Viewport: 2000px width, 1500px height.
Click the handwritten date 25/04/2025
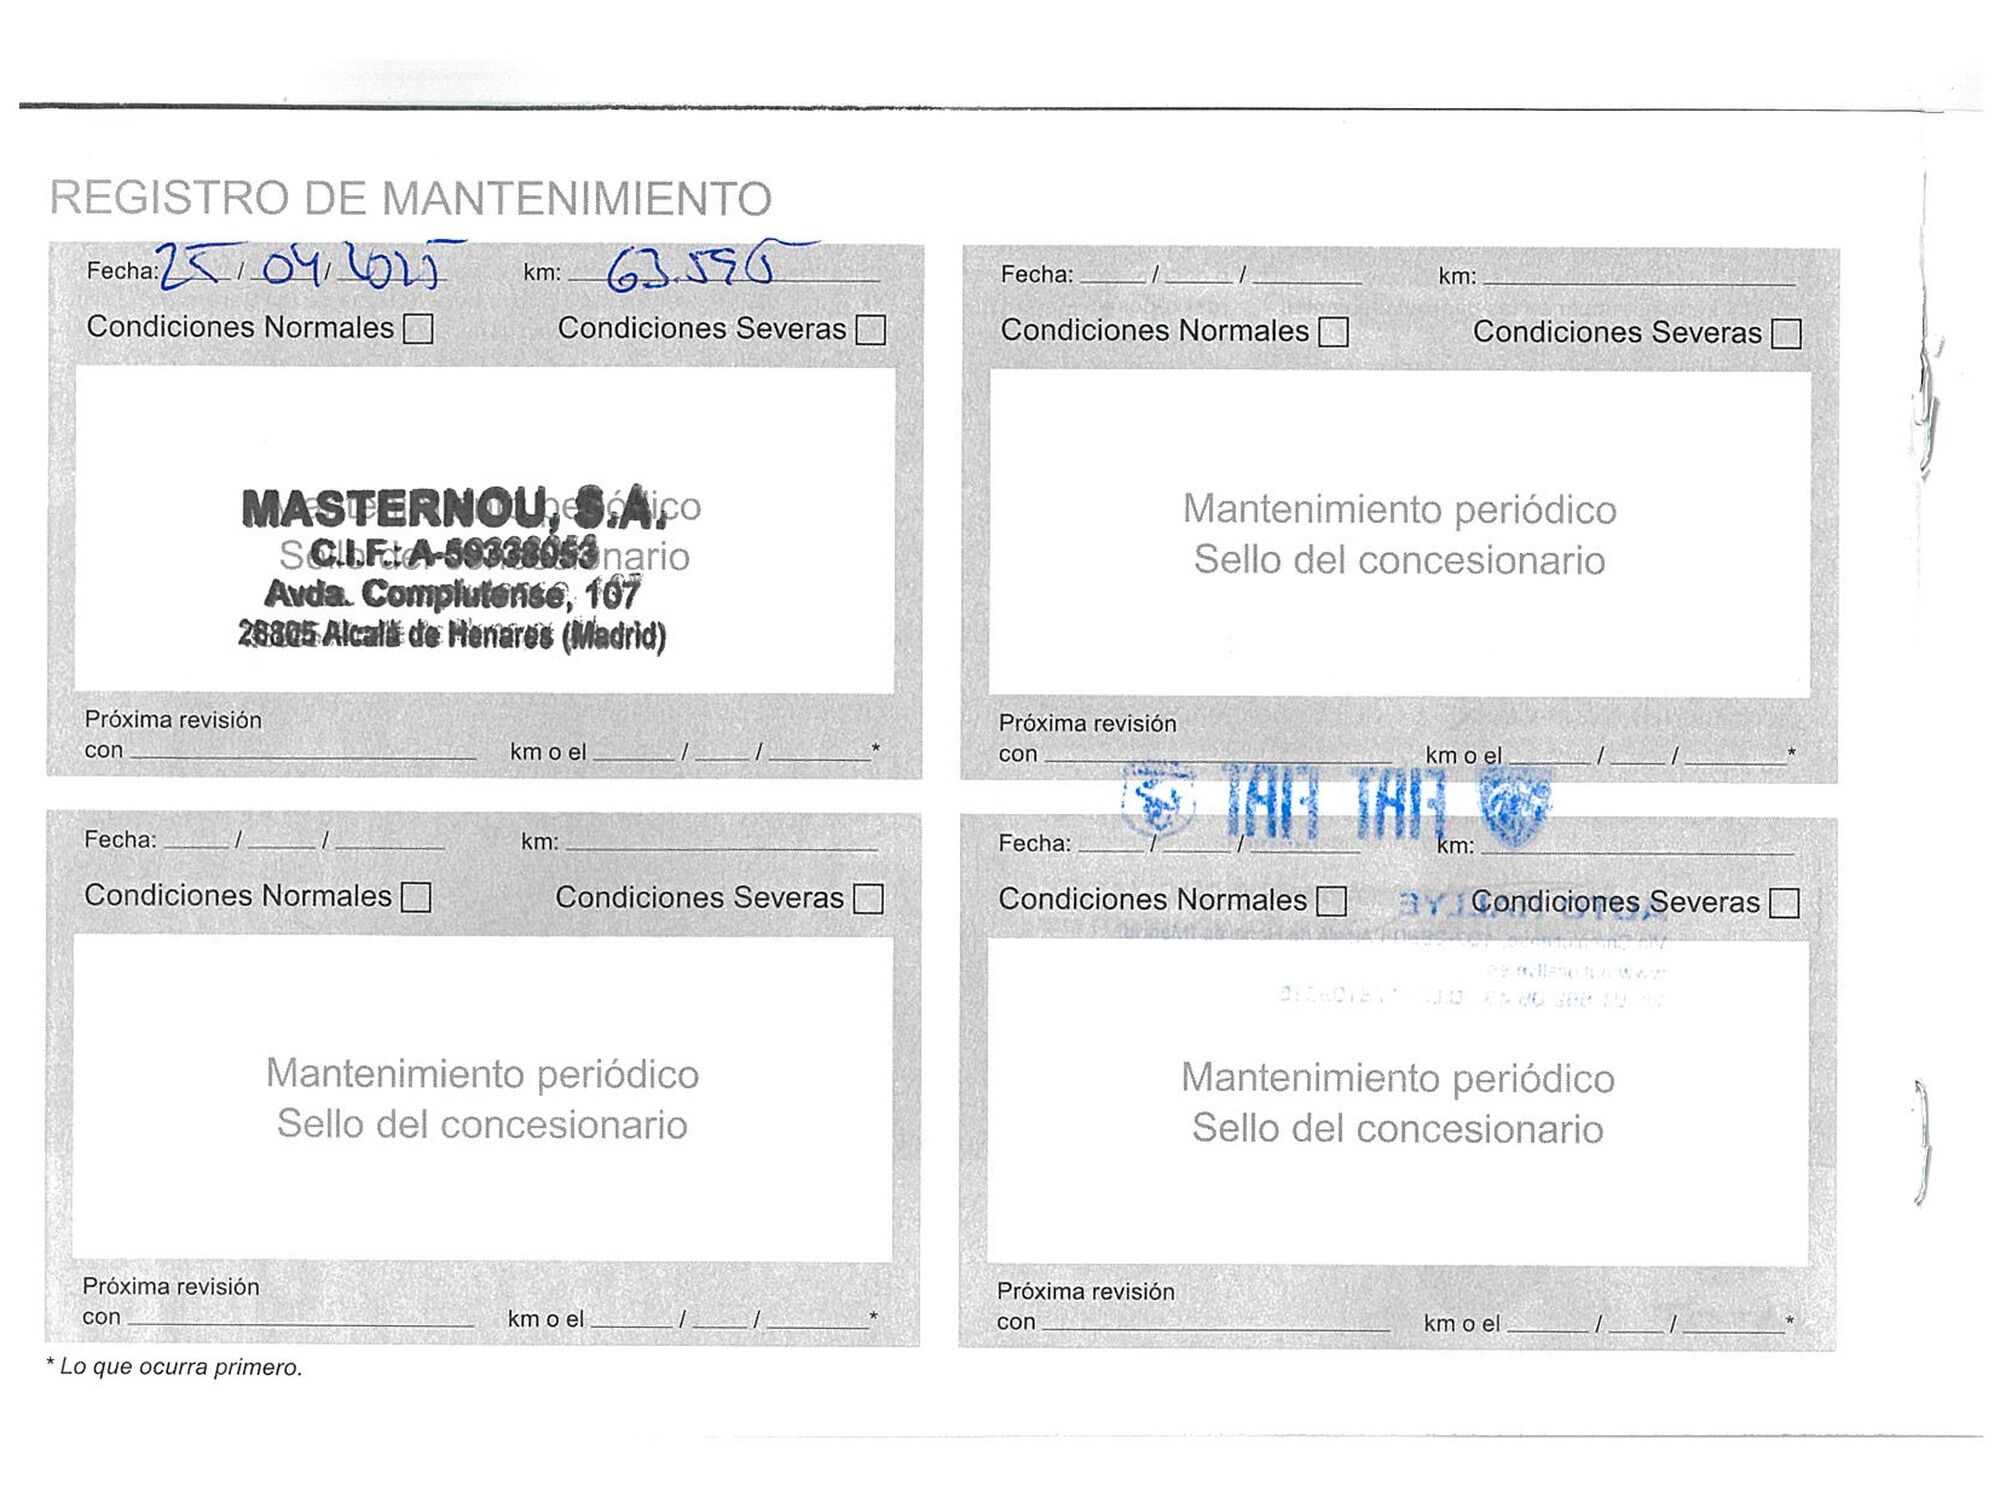coord(300,266)
